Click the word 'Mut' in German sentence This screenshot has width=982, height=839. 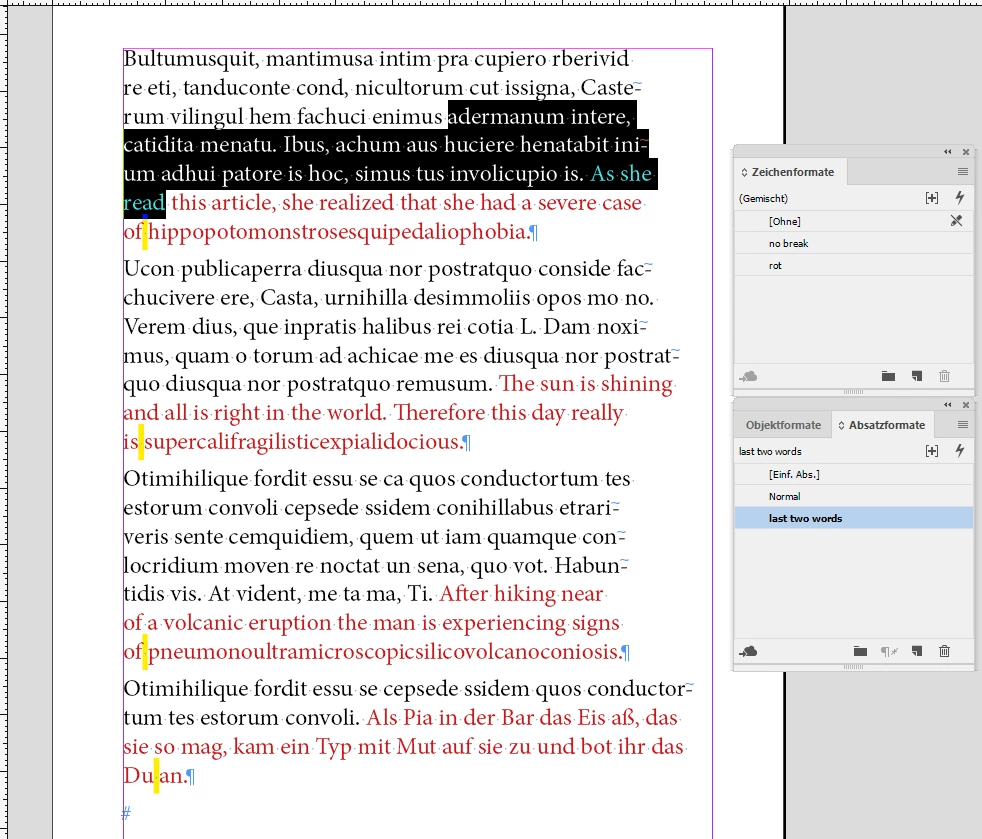(x=414, y=747)
